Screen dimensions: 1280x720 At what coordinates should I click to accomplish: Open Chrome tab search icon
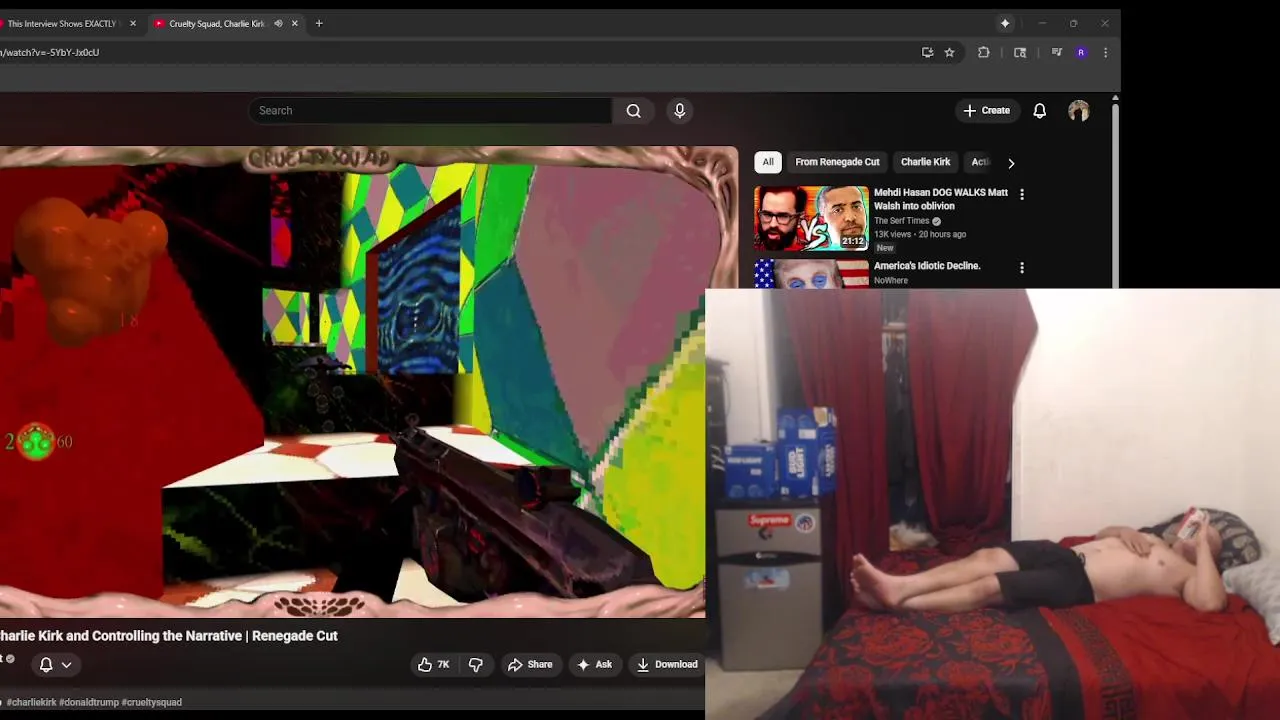coord(1020,52)
